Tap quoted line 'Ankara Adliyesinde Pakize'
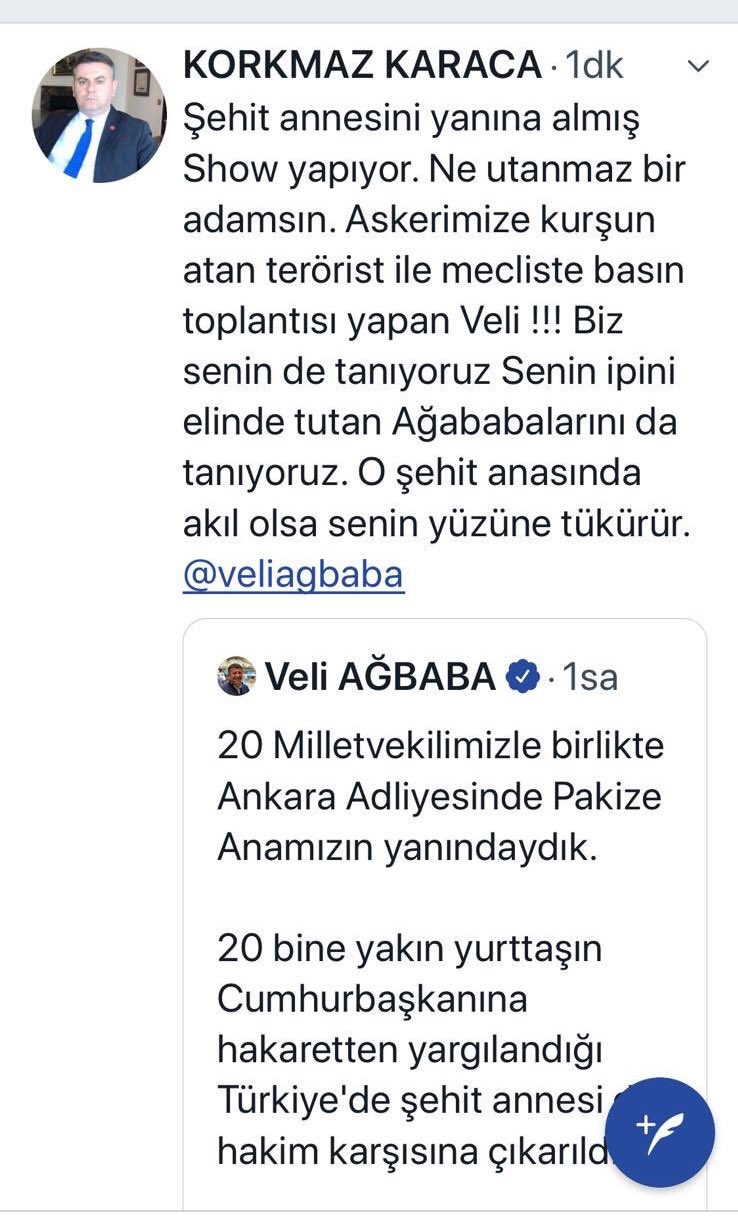The width and height of the screenshot is (738, 1219). tap(440, 797)
